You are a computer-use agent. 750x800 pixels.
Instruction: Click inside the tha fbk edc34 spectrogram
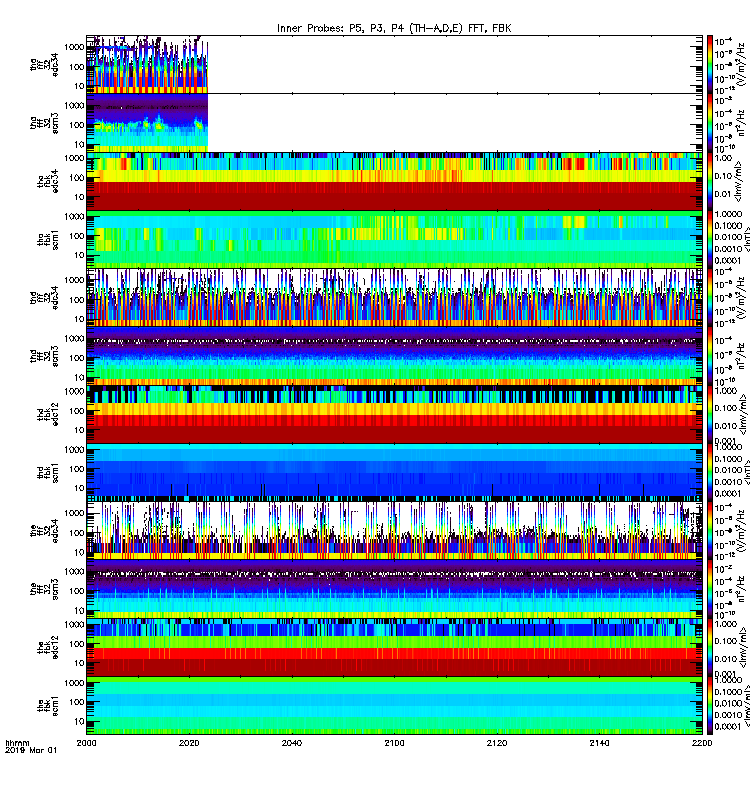(394, 181)
